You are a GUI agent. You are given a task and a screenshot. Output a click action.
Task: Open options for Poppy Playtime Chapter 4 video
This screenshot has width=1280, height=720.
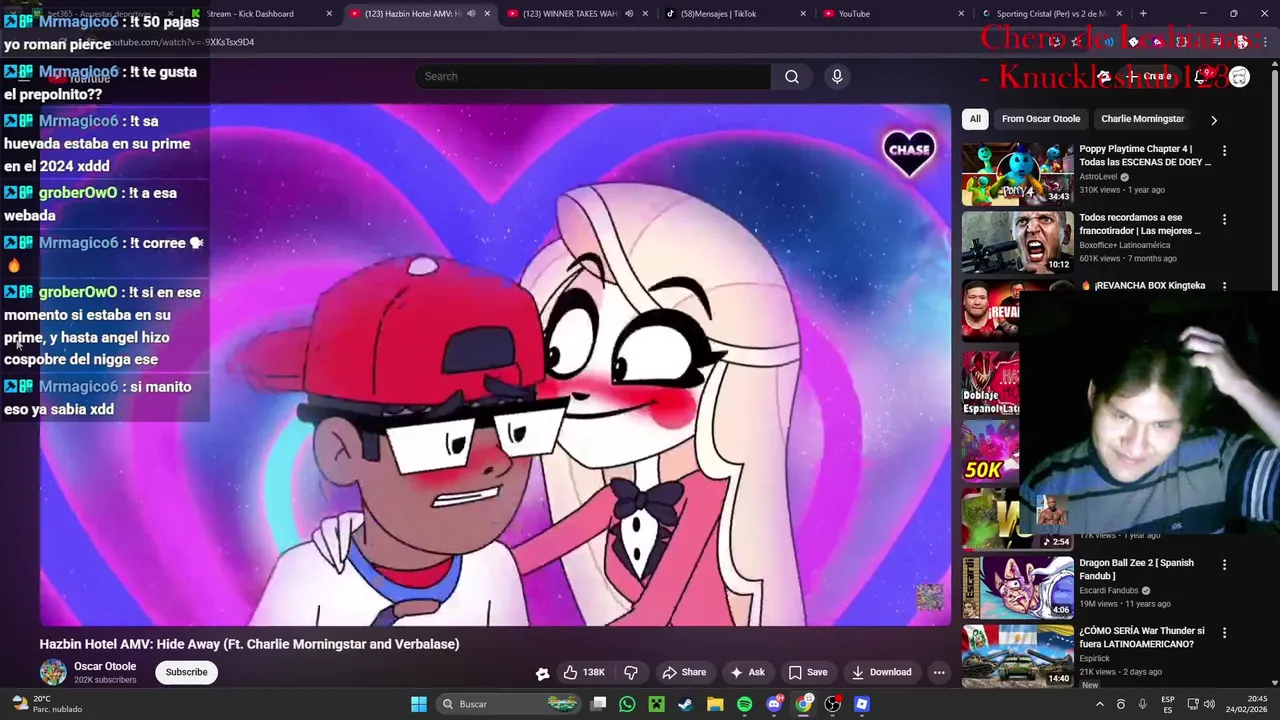1224,151
